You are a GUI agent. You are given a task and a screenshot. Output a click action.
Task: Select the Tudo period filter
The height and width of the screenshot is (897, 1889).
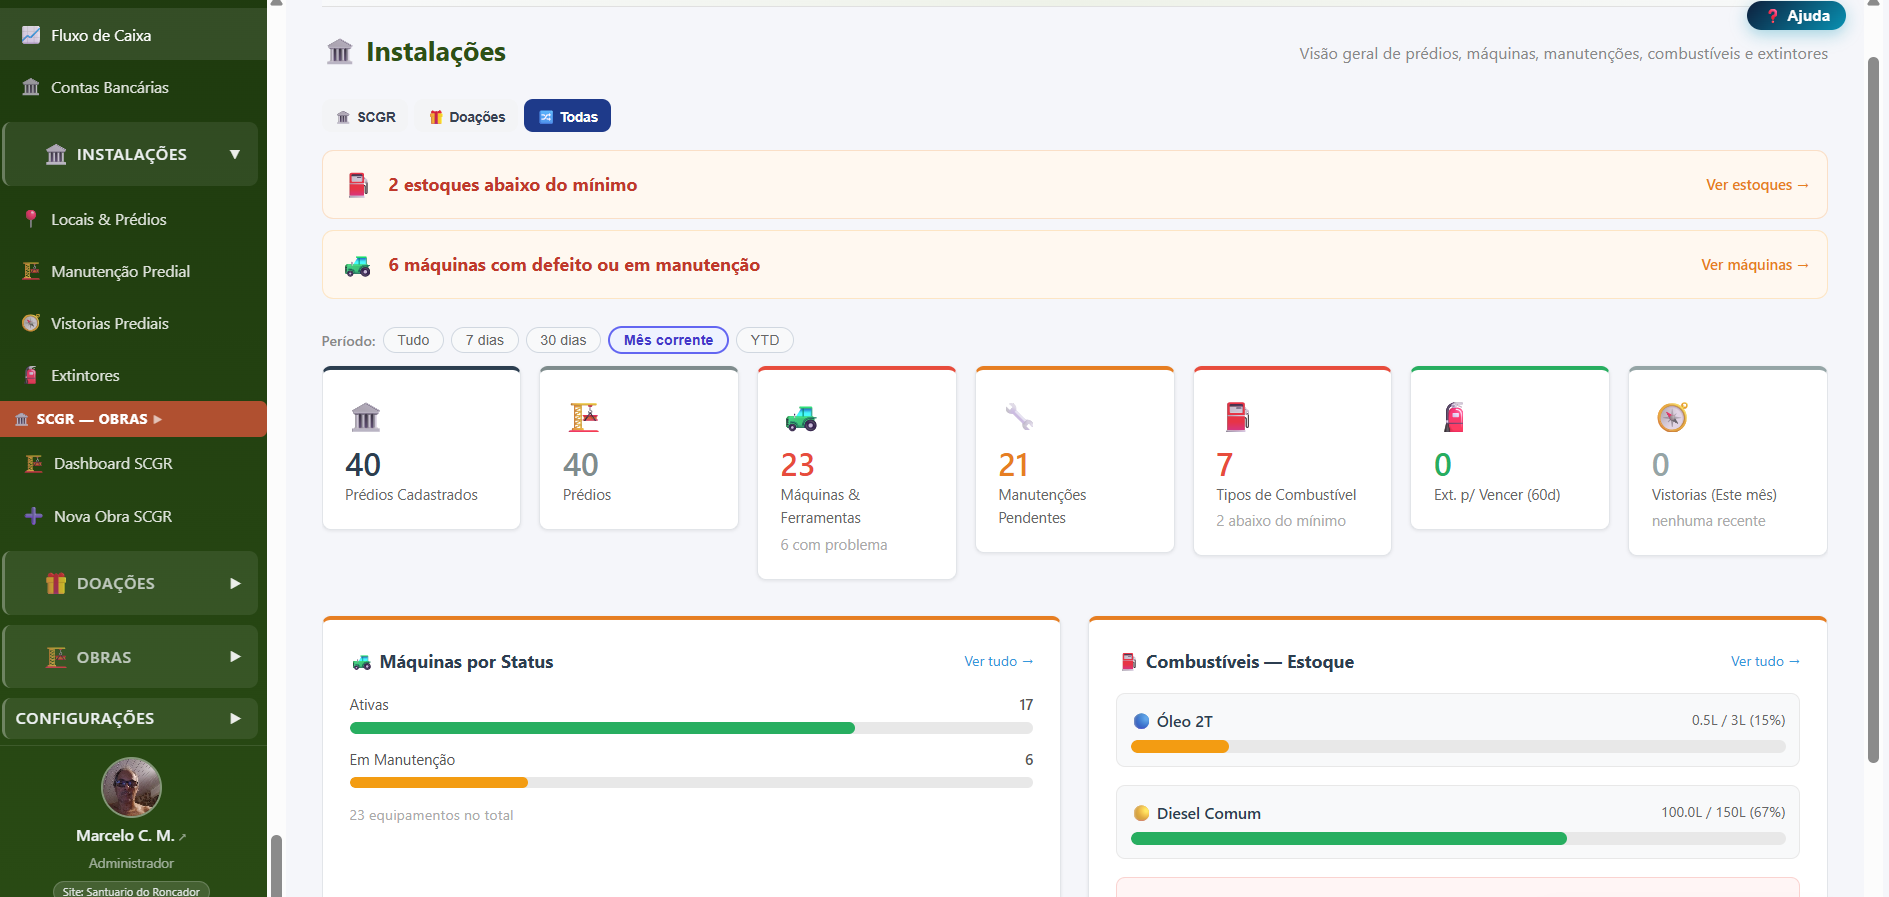[x=413, y=340]
